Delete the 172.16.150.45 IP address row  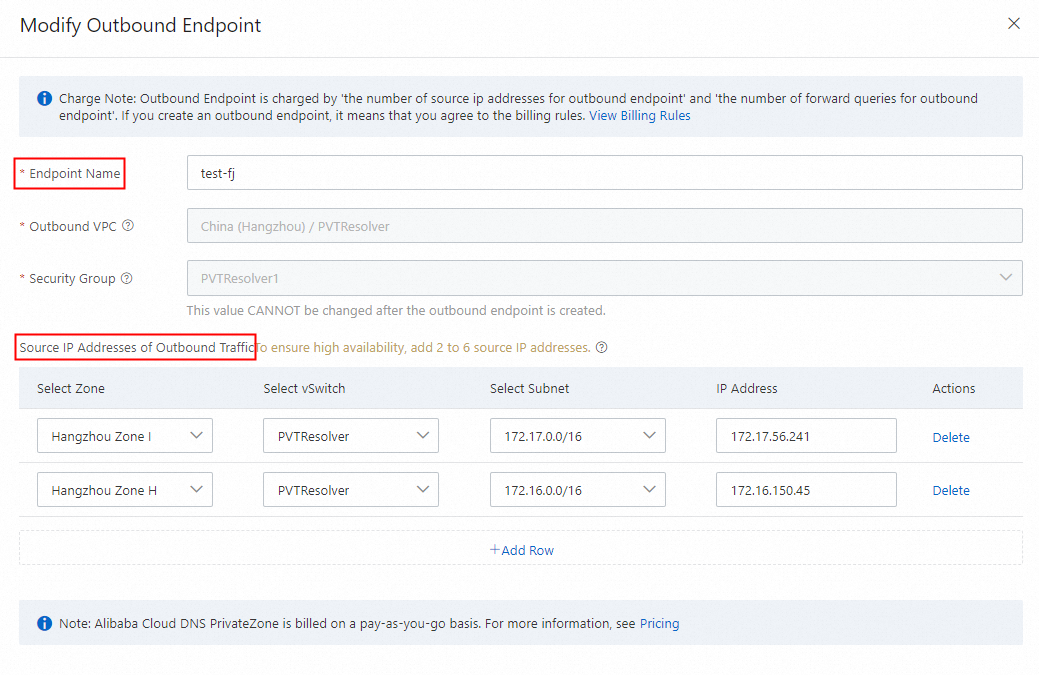tap(951, 490)
